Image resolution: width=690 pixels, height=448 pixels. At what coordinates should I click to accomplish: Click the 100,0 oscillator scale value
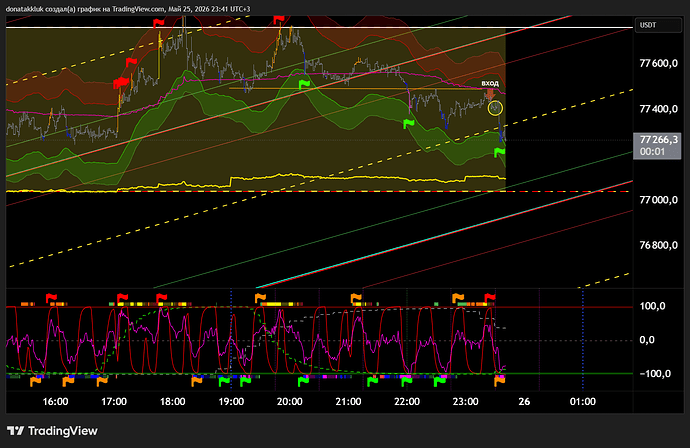pos(652,306)
